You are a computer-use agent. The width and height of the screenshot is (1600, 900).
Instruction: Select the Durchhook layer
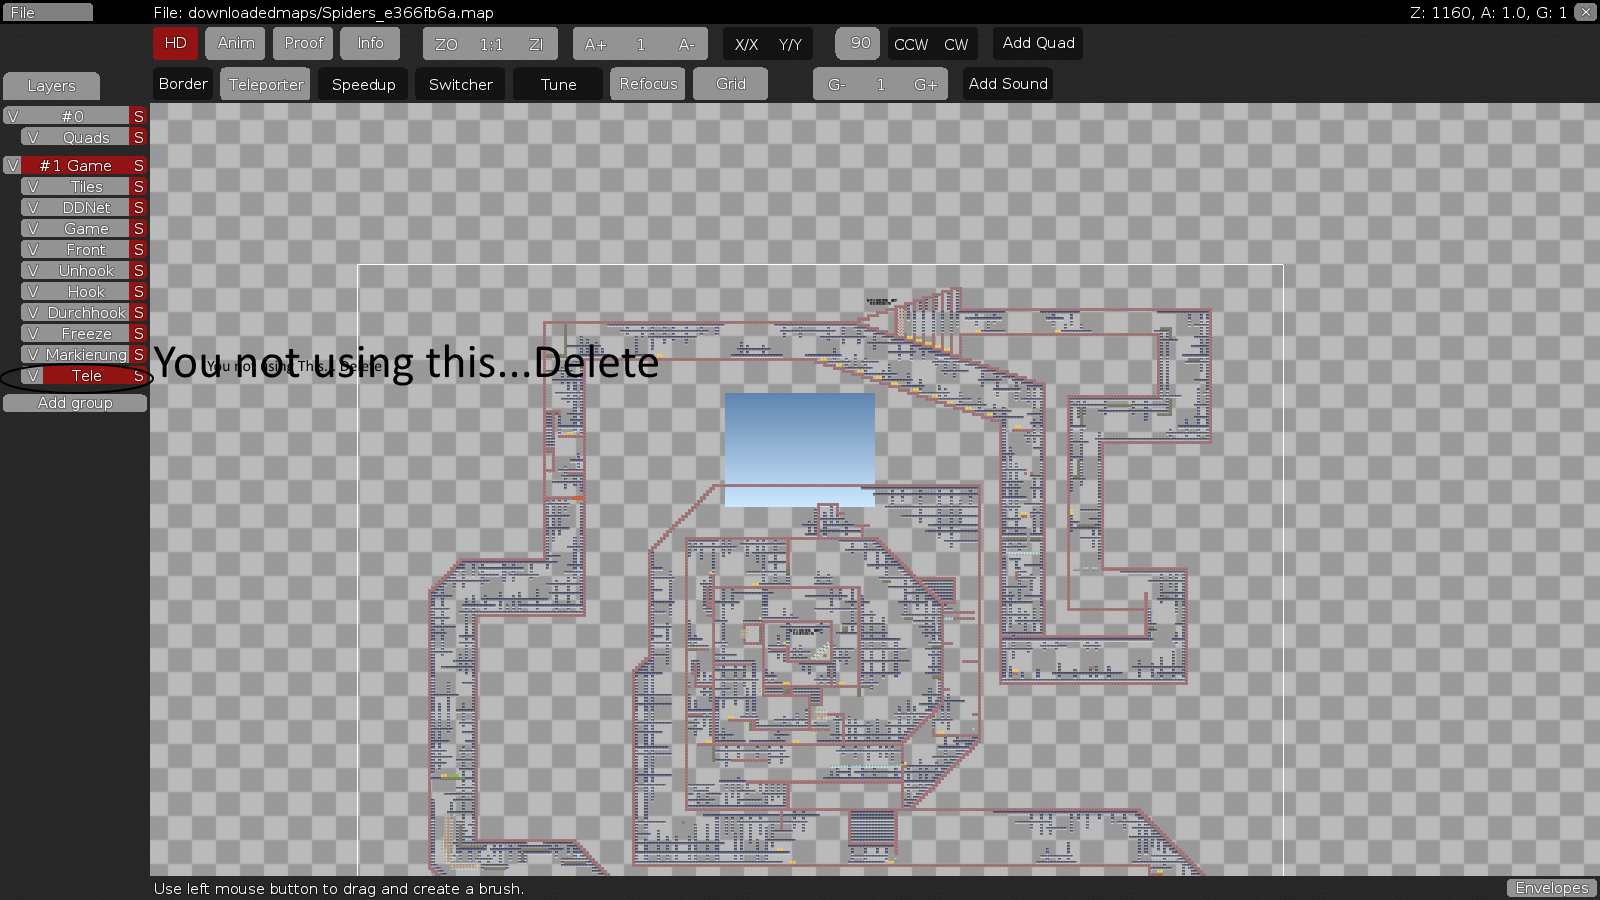(86, 313)
